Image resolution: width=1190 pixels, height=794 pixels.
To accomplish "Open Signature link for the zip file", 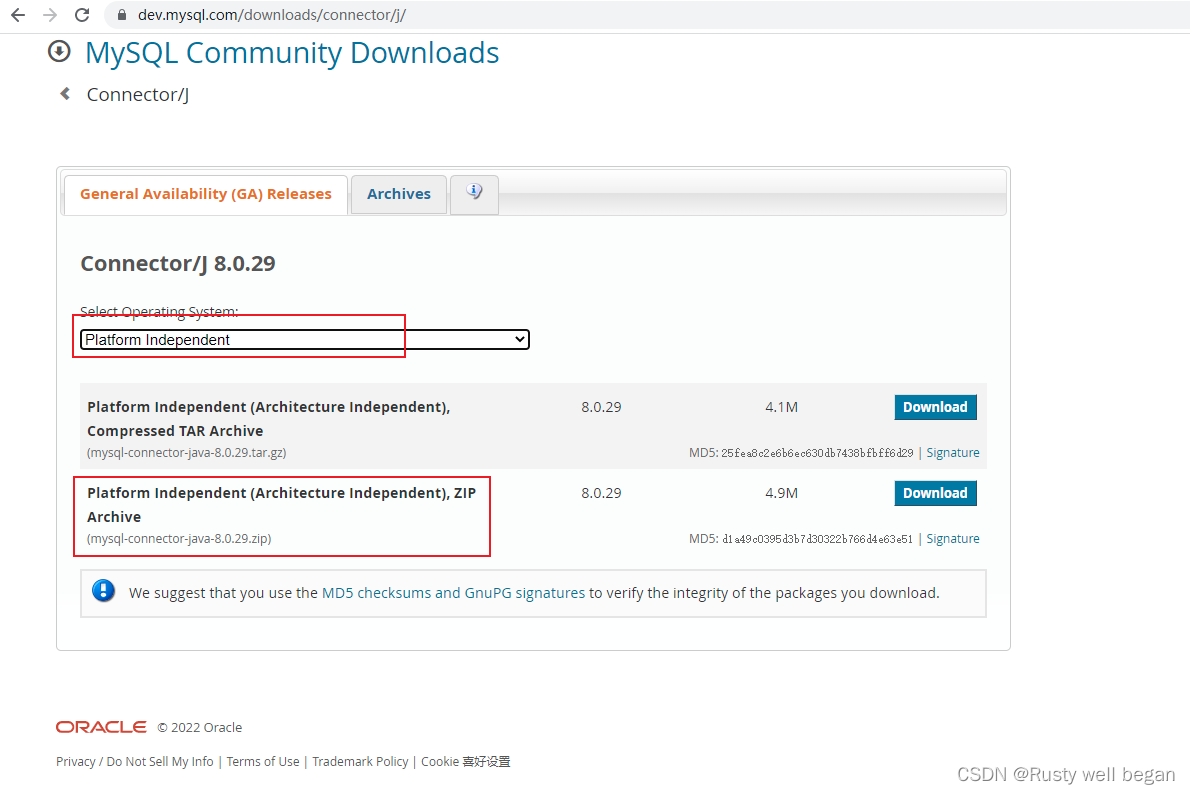I will coord(952,538).
